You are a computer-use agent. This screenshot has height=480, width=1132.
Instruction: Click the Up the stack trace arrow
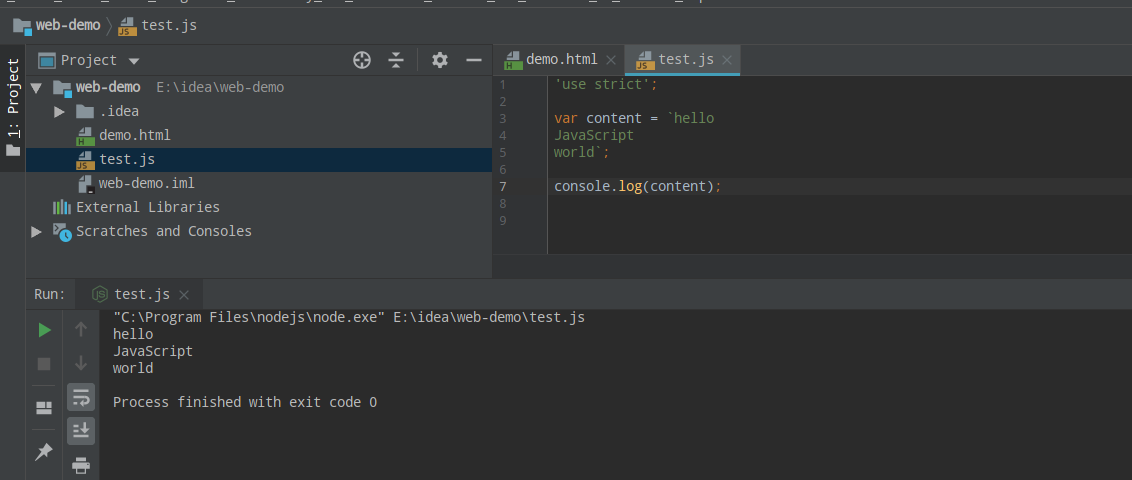[x=81, y=330]
